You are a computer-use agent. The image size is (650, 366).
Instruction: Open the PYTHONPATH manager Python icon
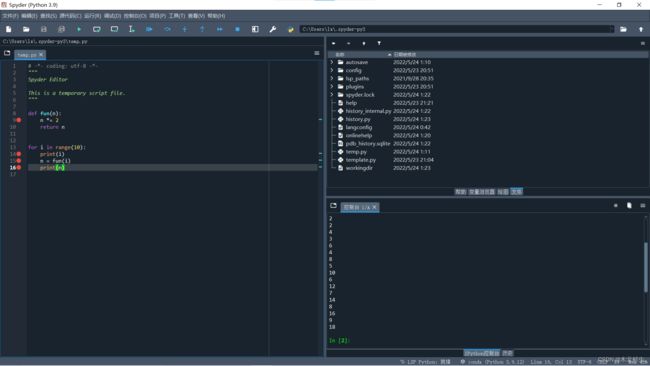(x=290, y=29)
